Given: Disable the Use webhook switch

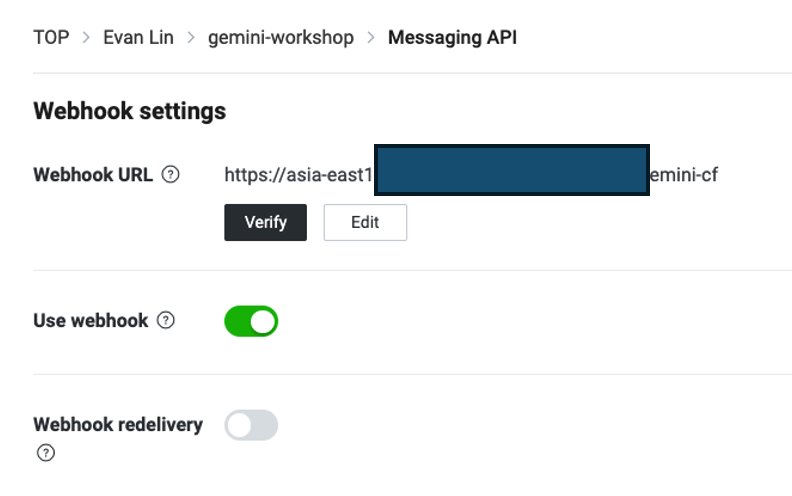Looking at the screenshot, I should pyautogui.click(x=251, y=321).
